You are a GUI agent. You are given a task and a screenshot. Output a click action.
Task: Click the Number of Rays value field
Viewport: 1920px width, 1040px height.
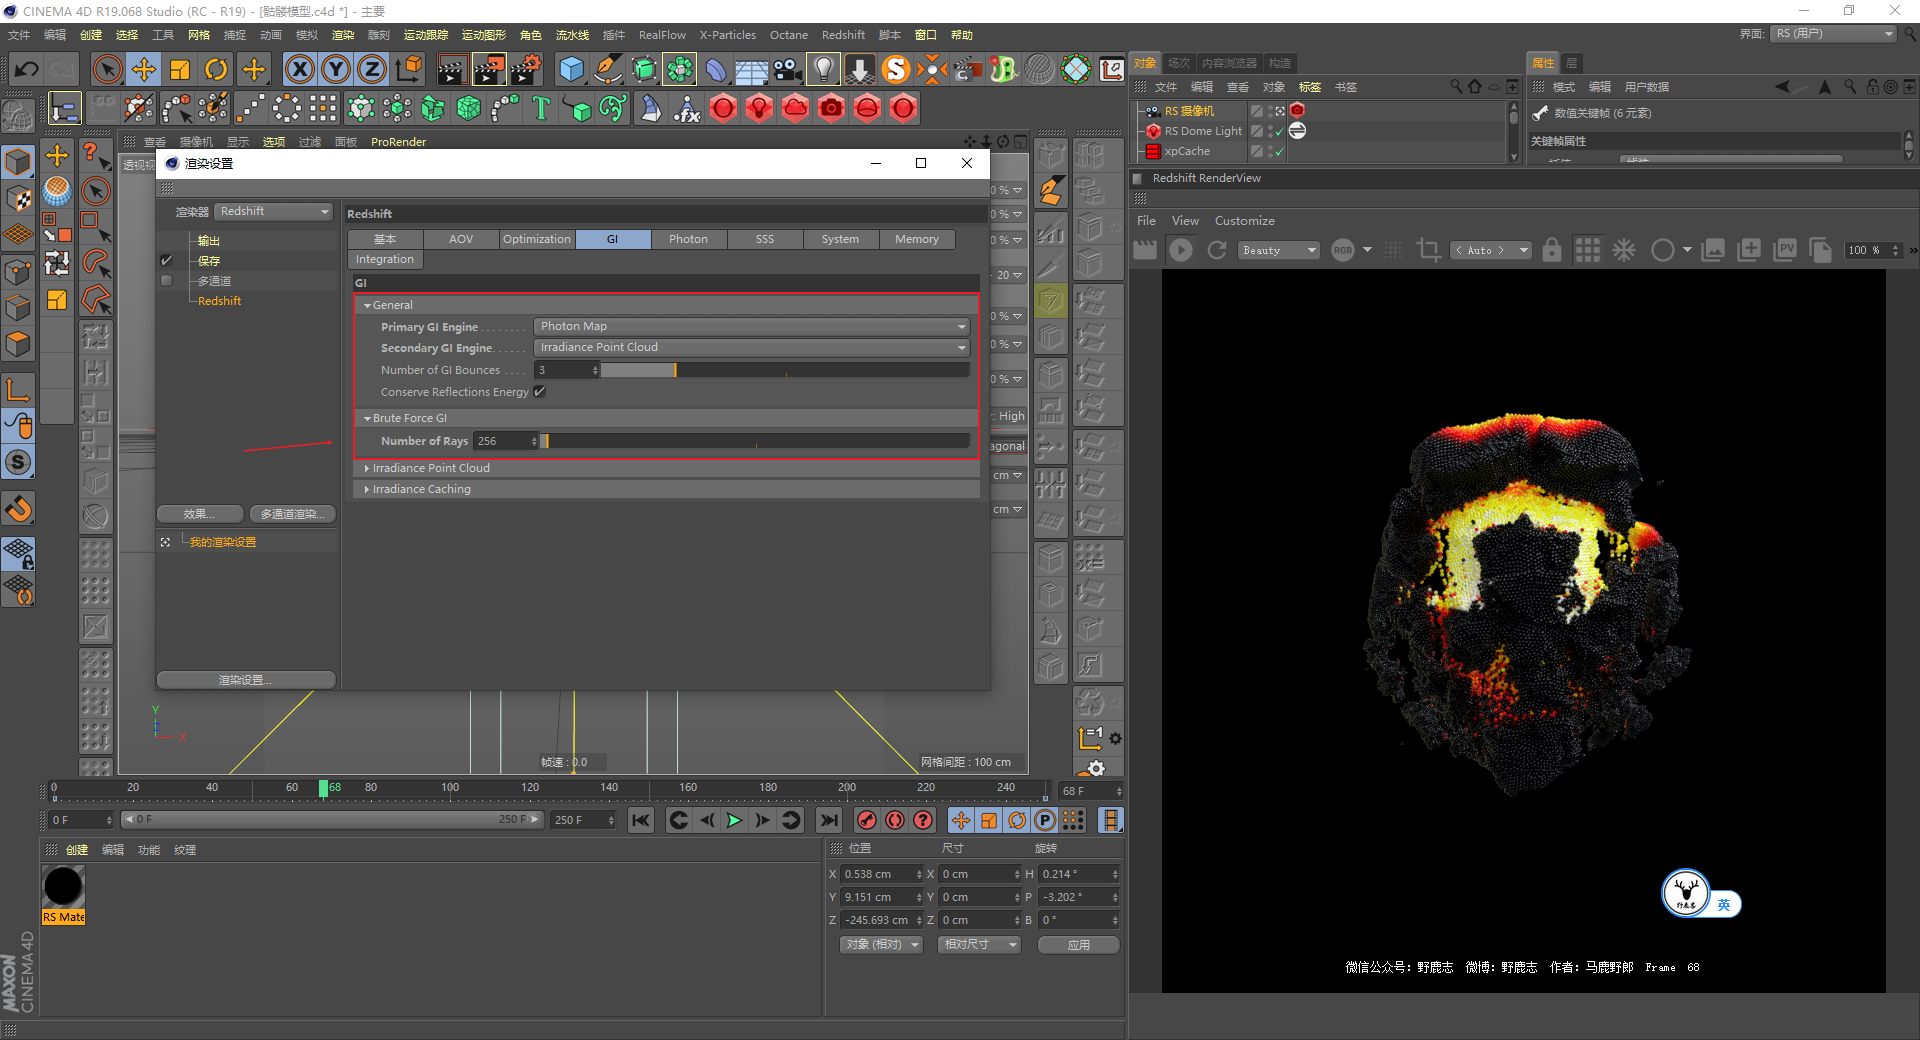point(506,441)
